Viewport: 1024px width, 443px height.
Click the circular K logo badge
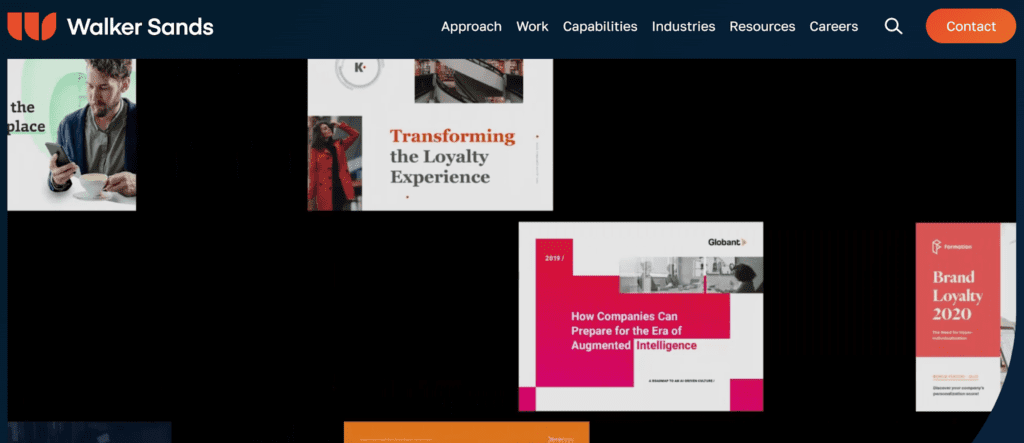coord(360,69)
